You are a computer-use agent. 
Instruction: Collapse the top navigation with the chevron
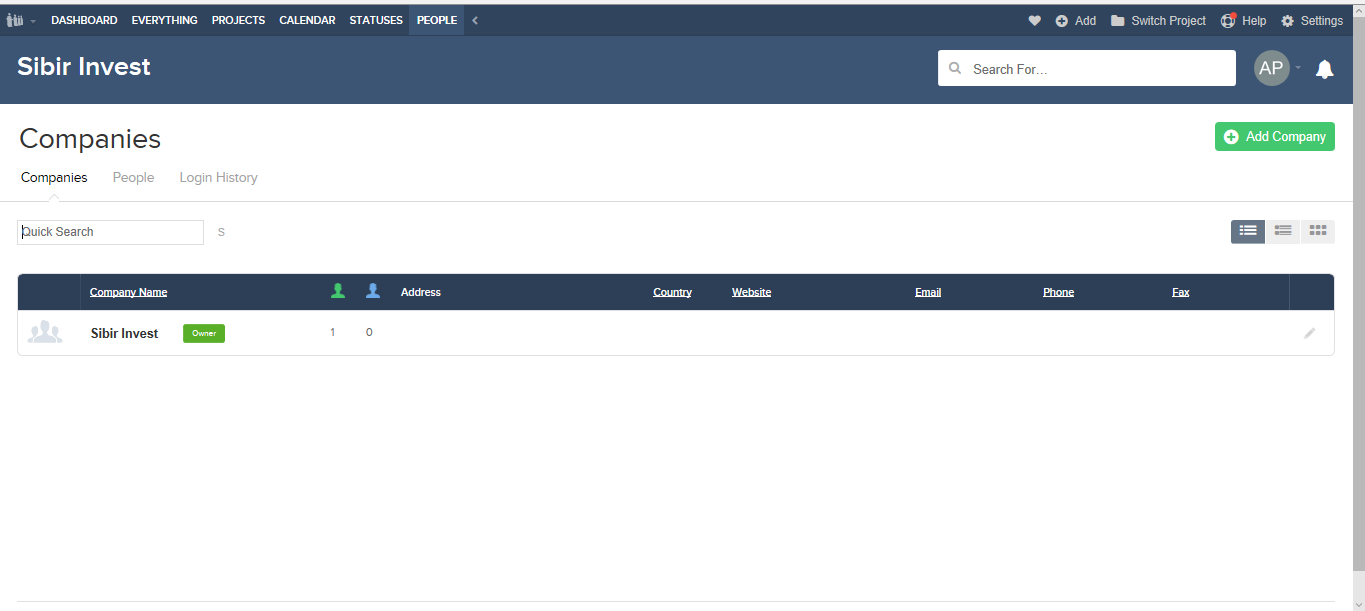(x=475, y=20)
